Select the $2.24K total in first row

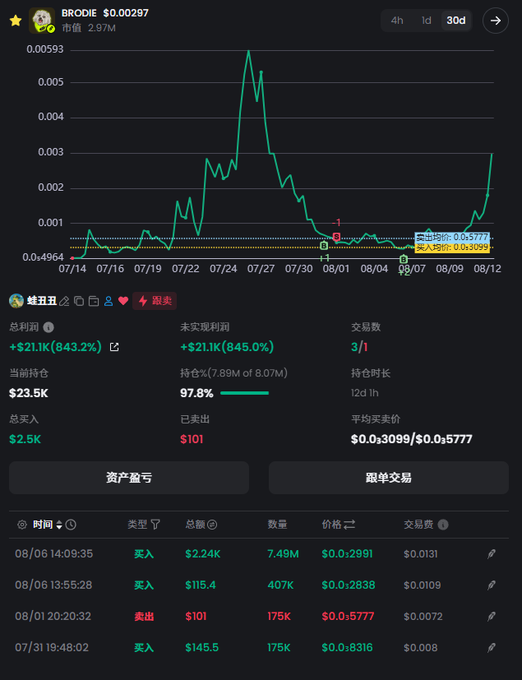[202, 554]
